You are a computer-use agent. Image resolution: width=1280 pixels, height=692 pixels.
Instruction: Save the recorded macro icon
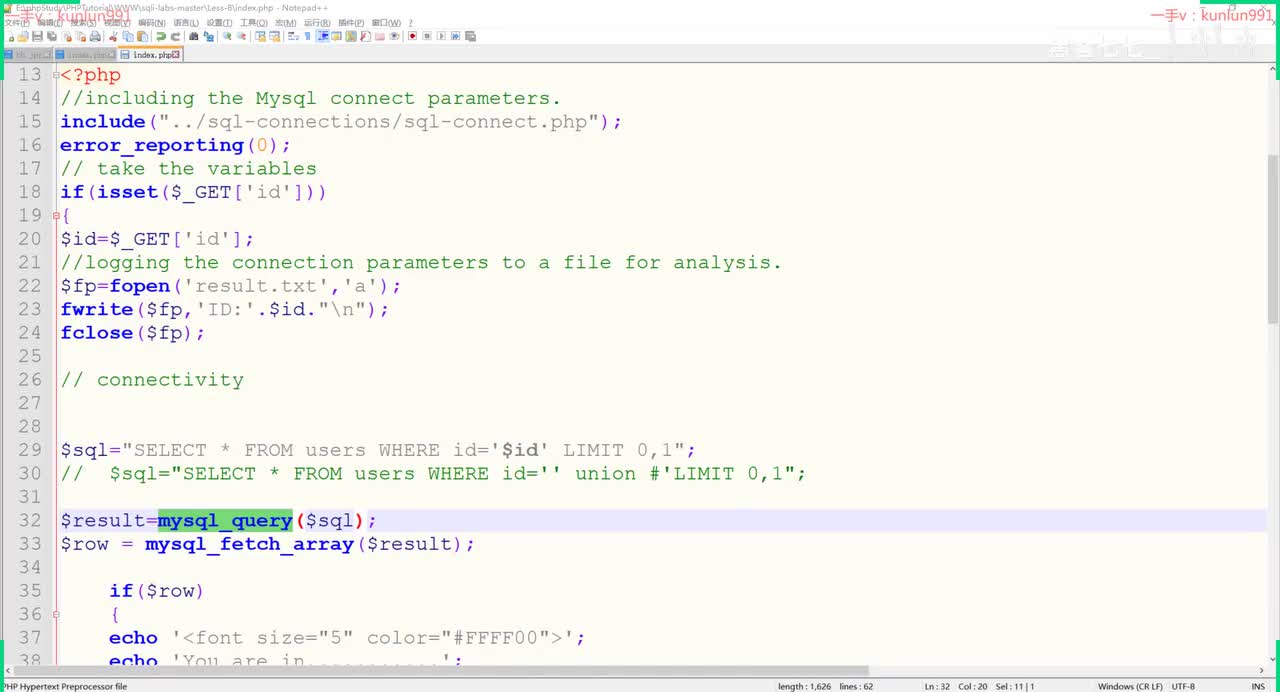click(x=470, y=36)
